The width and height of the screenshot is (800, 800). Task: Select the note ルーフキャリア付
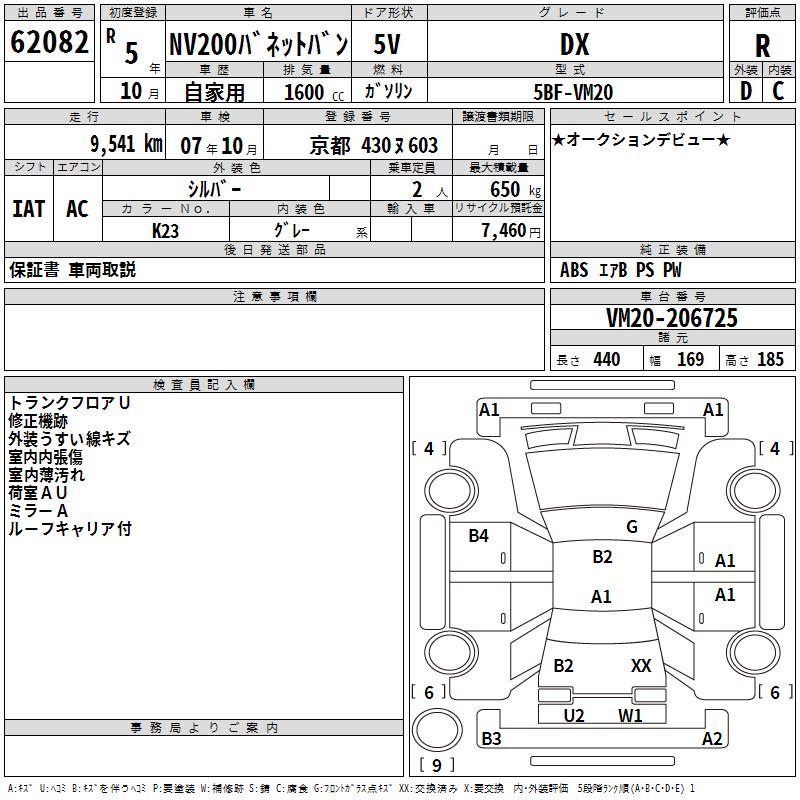click(x=70, y=529)
